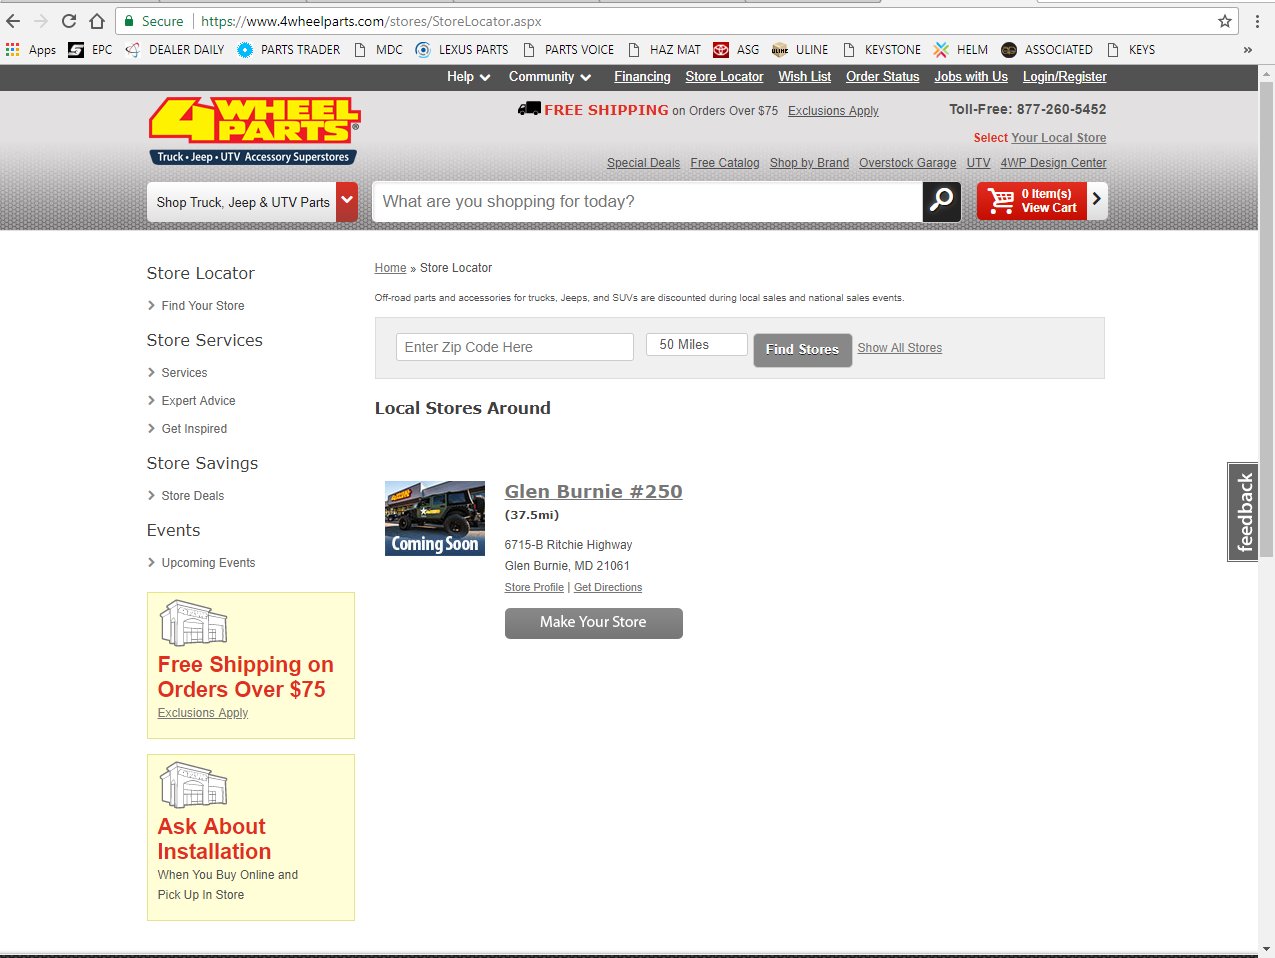This screenshot has height=958, width=1275.
Task: Expand the Help dropdown menu
Action: (468, 77)
